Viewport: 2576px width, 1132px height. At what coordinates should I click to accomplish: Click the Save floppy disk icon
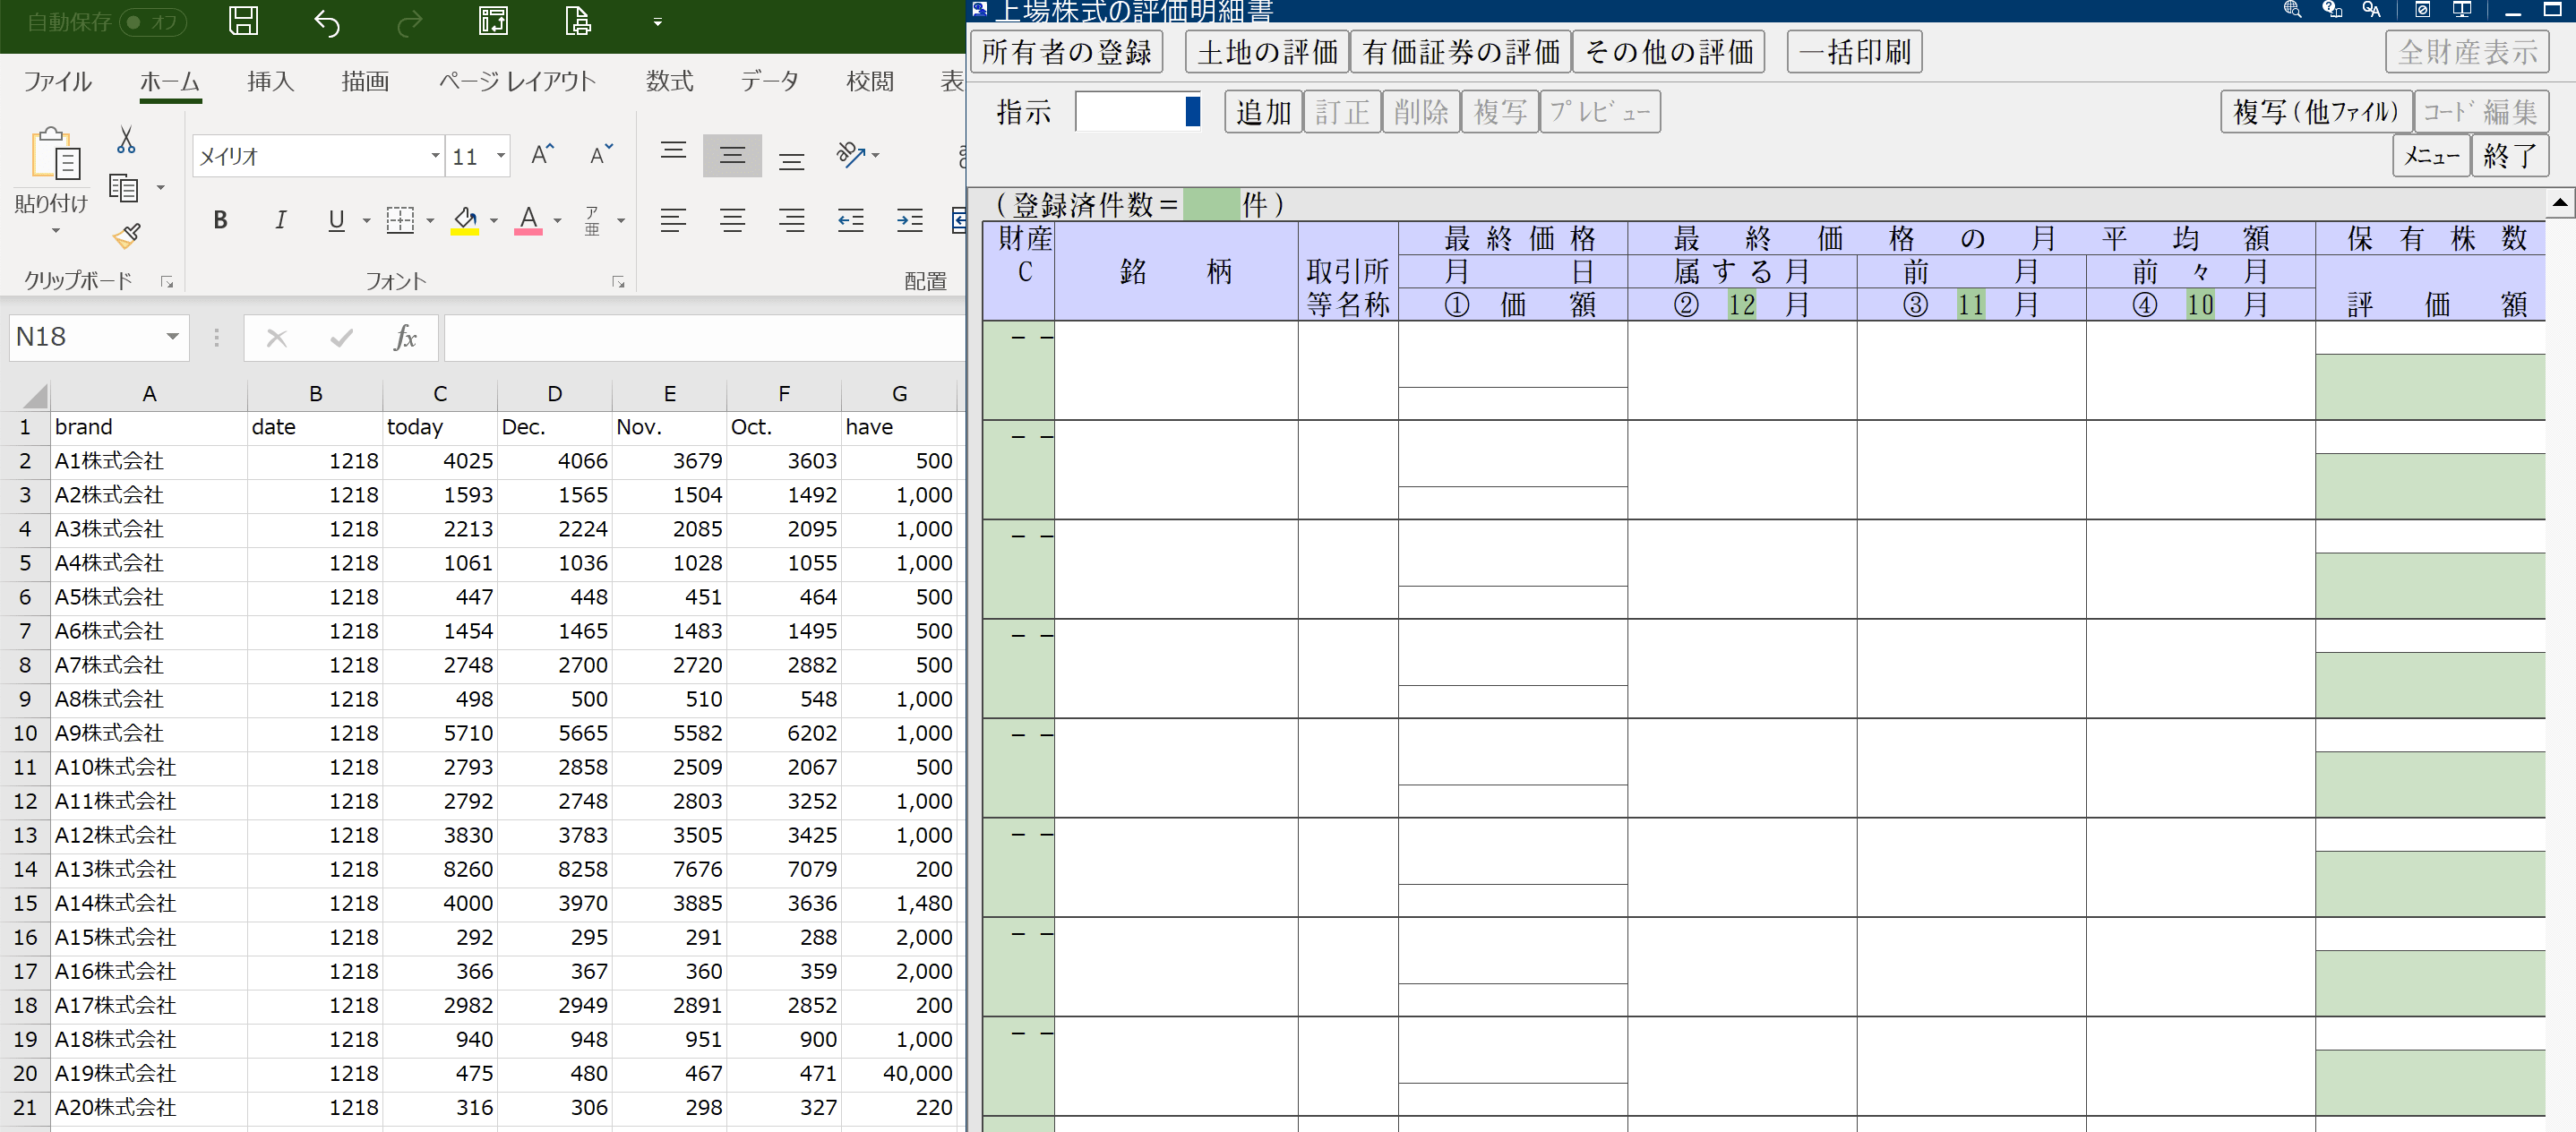coord(243,21)
